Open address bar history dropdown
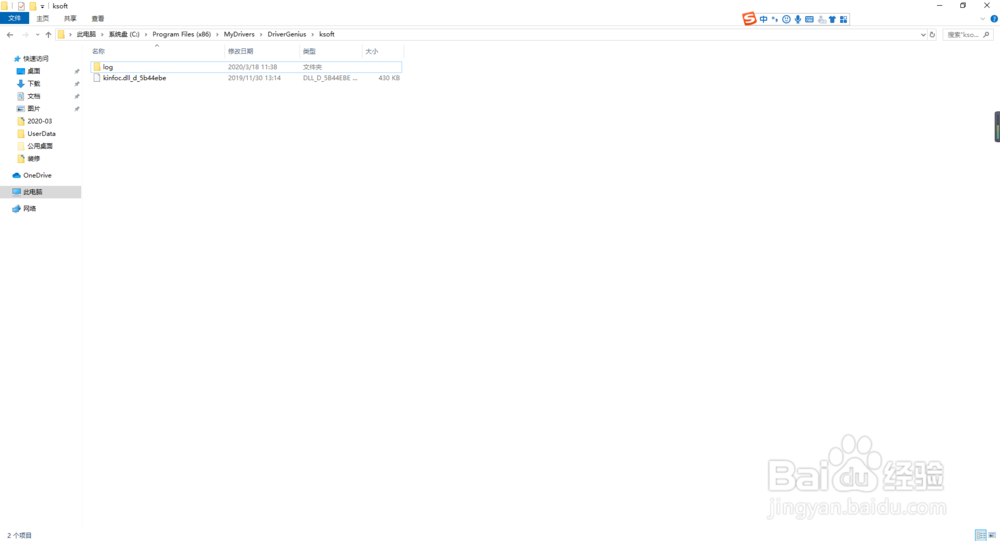Viewport: 1000px width, 541px height. coord(923,34)
